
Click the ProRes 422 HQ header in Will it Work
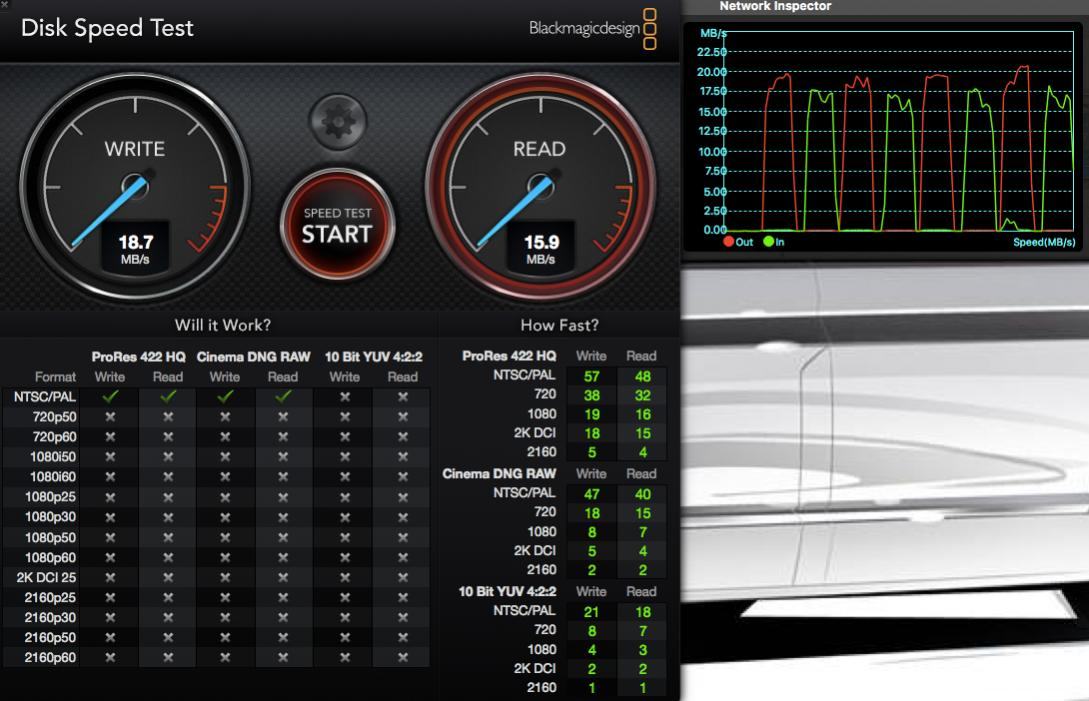(138, 357)
